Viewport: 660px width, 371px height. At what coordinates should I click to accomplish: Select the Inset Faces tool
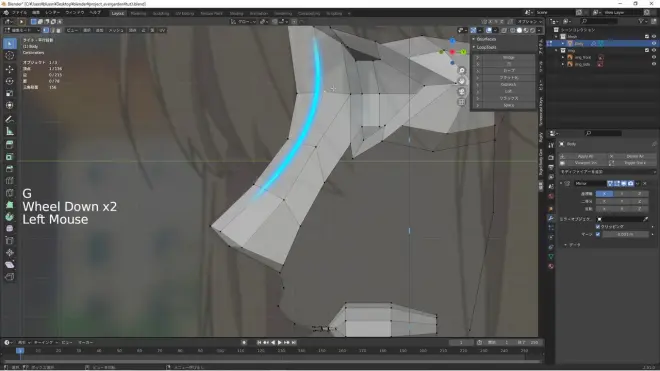point(10,157)
